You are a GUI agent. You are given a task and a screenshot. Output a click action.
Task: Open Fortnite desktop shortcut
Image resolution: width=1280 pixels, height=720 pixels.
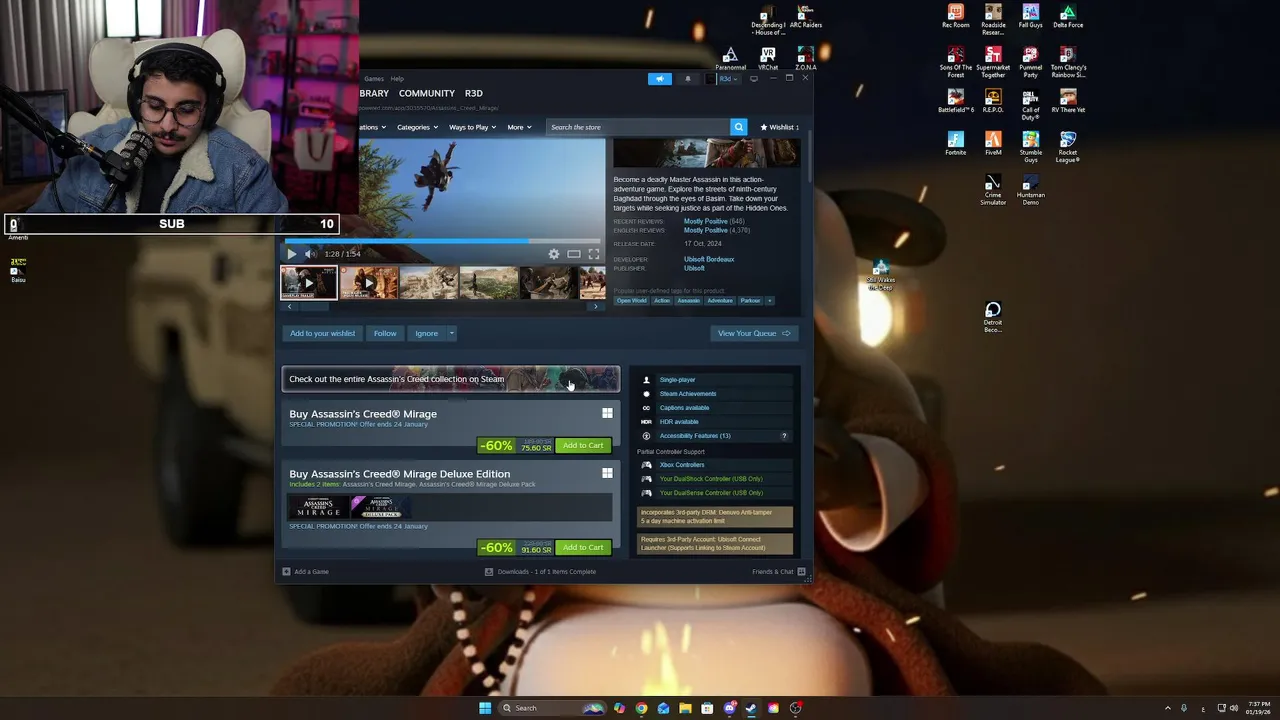956,143
